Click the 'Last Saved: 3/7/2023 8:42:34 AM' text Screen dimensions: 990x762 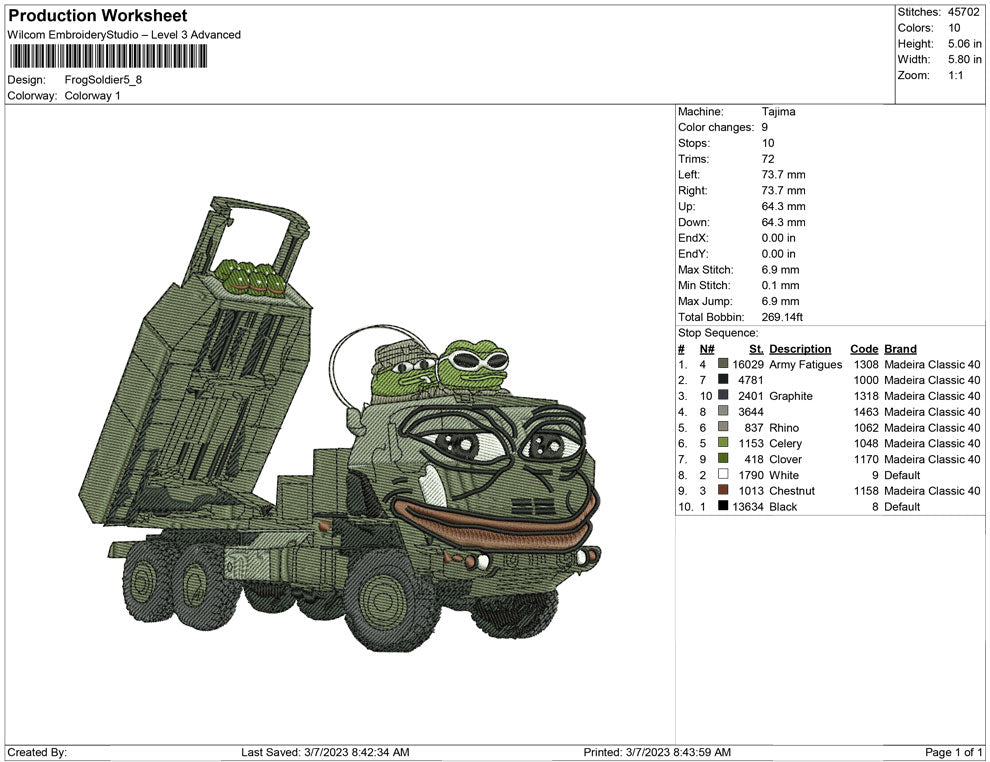pos(325,752)
